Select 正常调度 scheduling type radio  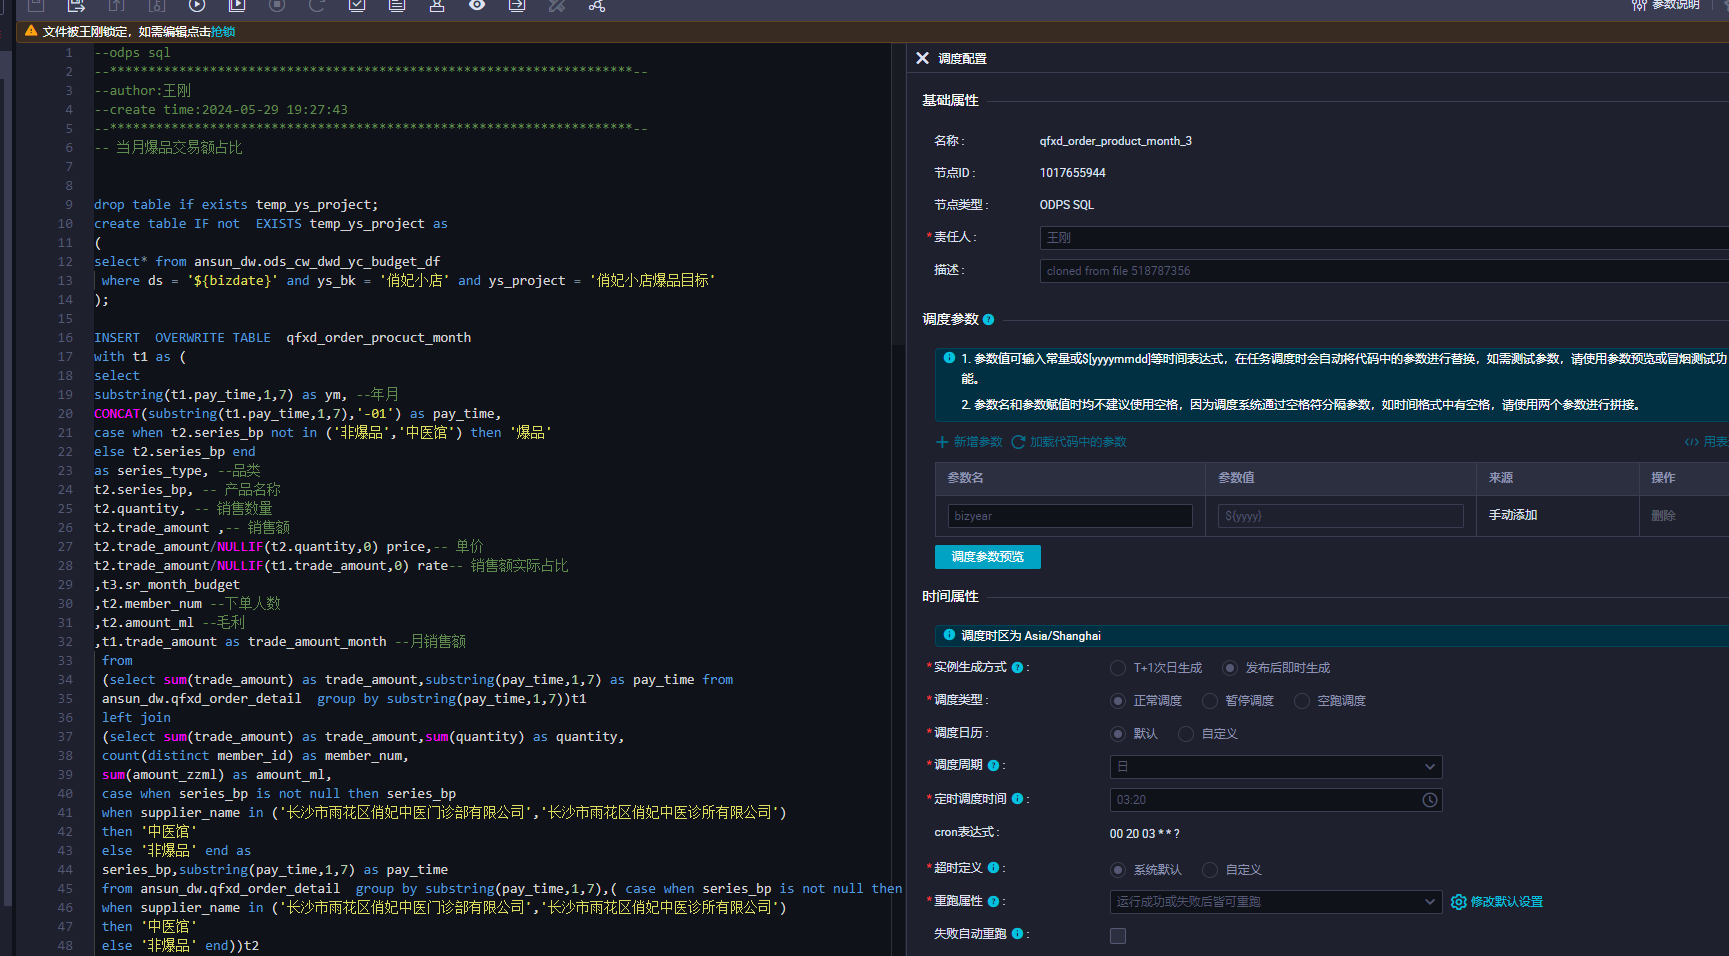(1118, 701)
